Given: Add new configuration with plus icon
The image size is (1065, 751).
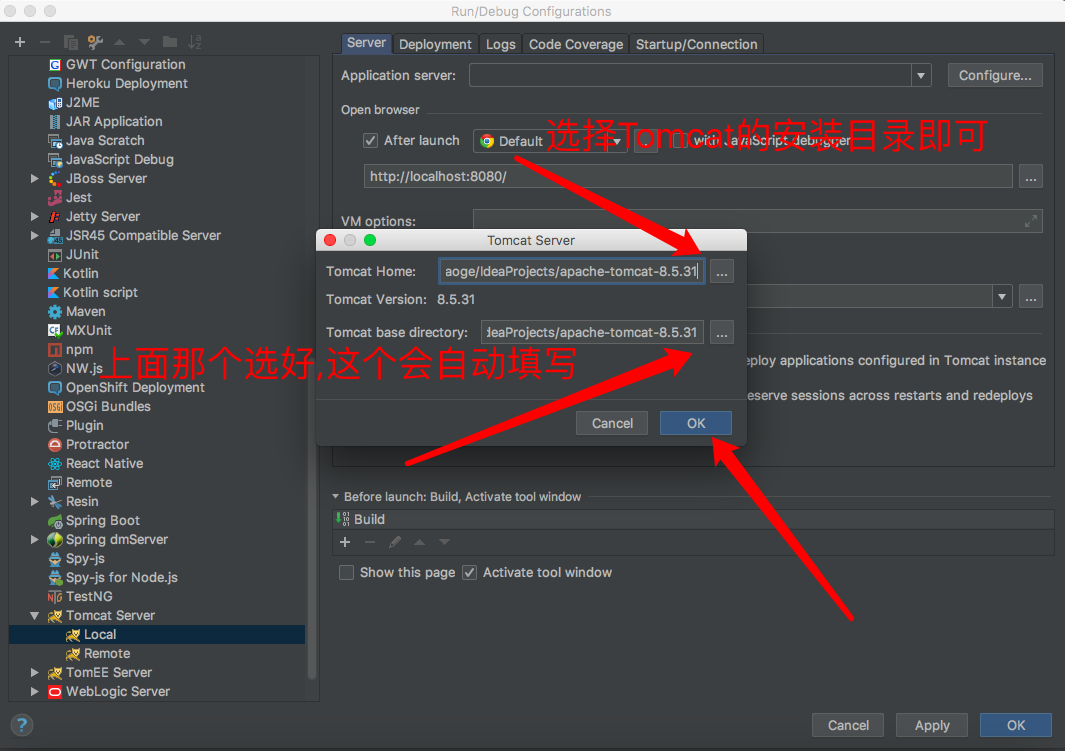Looking at the screenshot, I should [20, 42].
